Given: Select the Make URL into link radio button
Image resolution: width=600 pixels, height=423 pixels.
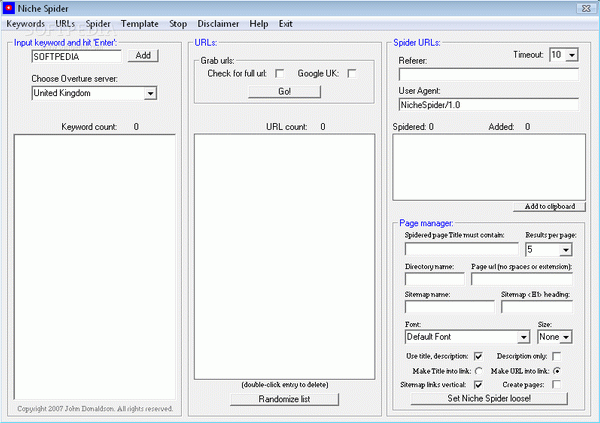Looking at the screenshot, I should tap(557, 371).
